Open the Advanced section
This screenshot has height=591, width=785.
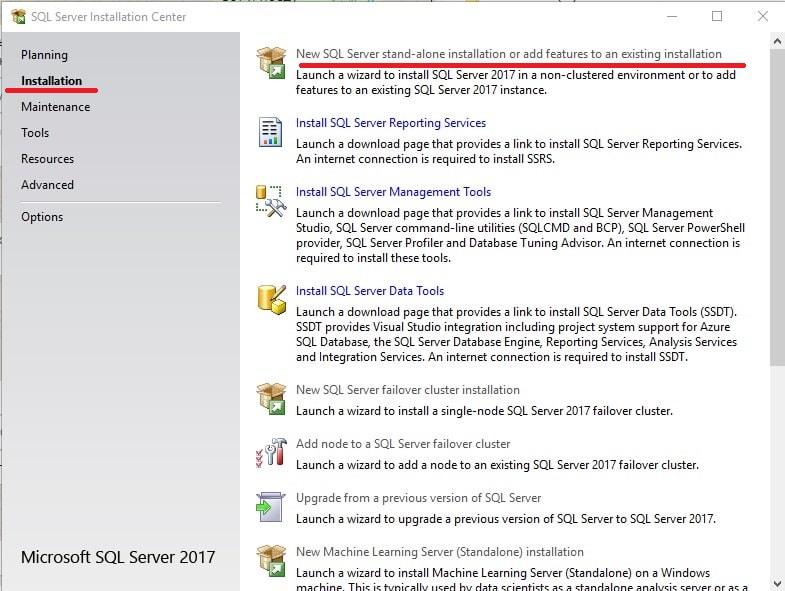click(x=47, y=185)
